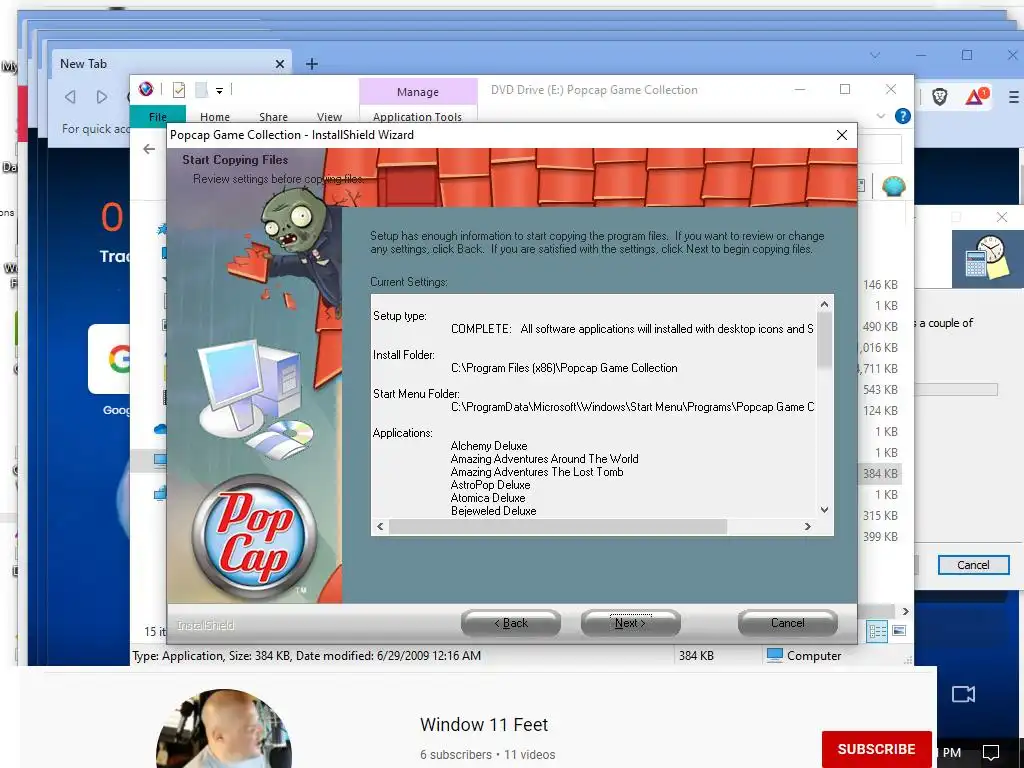
Task: Select the 315 KB file size entry
Action: coord(880,516)
